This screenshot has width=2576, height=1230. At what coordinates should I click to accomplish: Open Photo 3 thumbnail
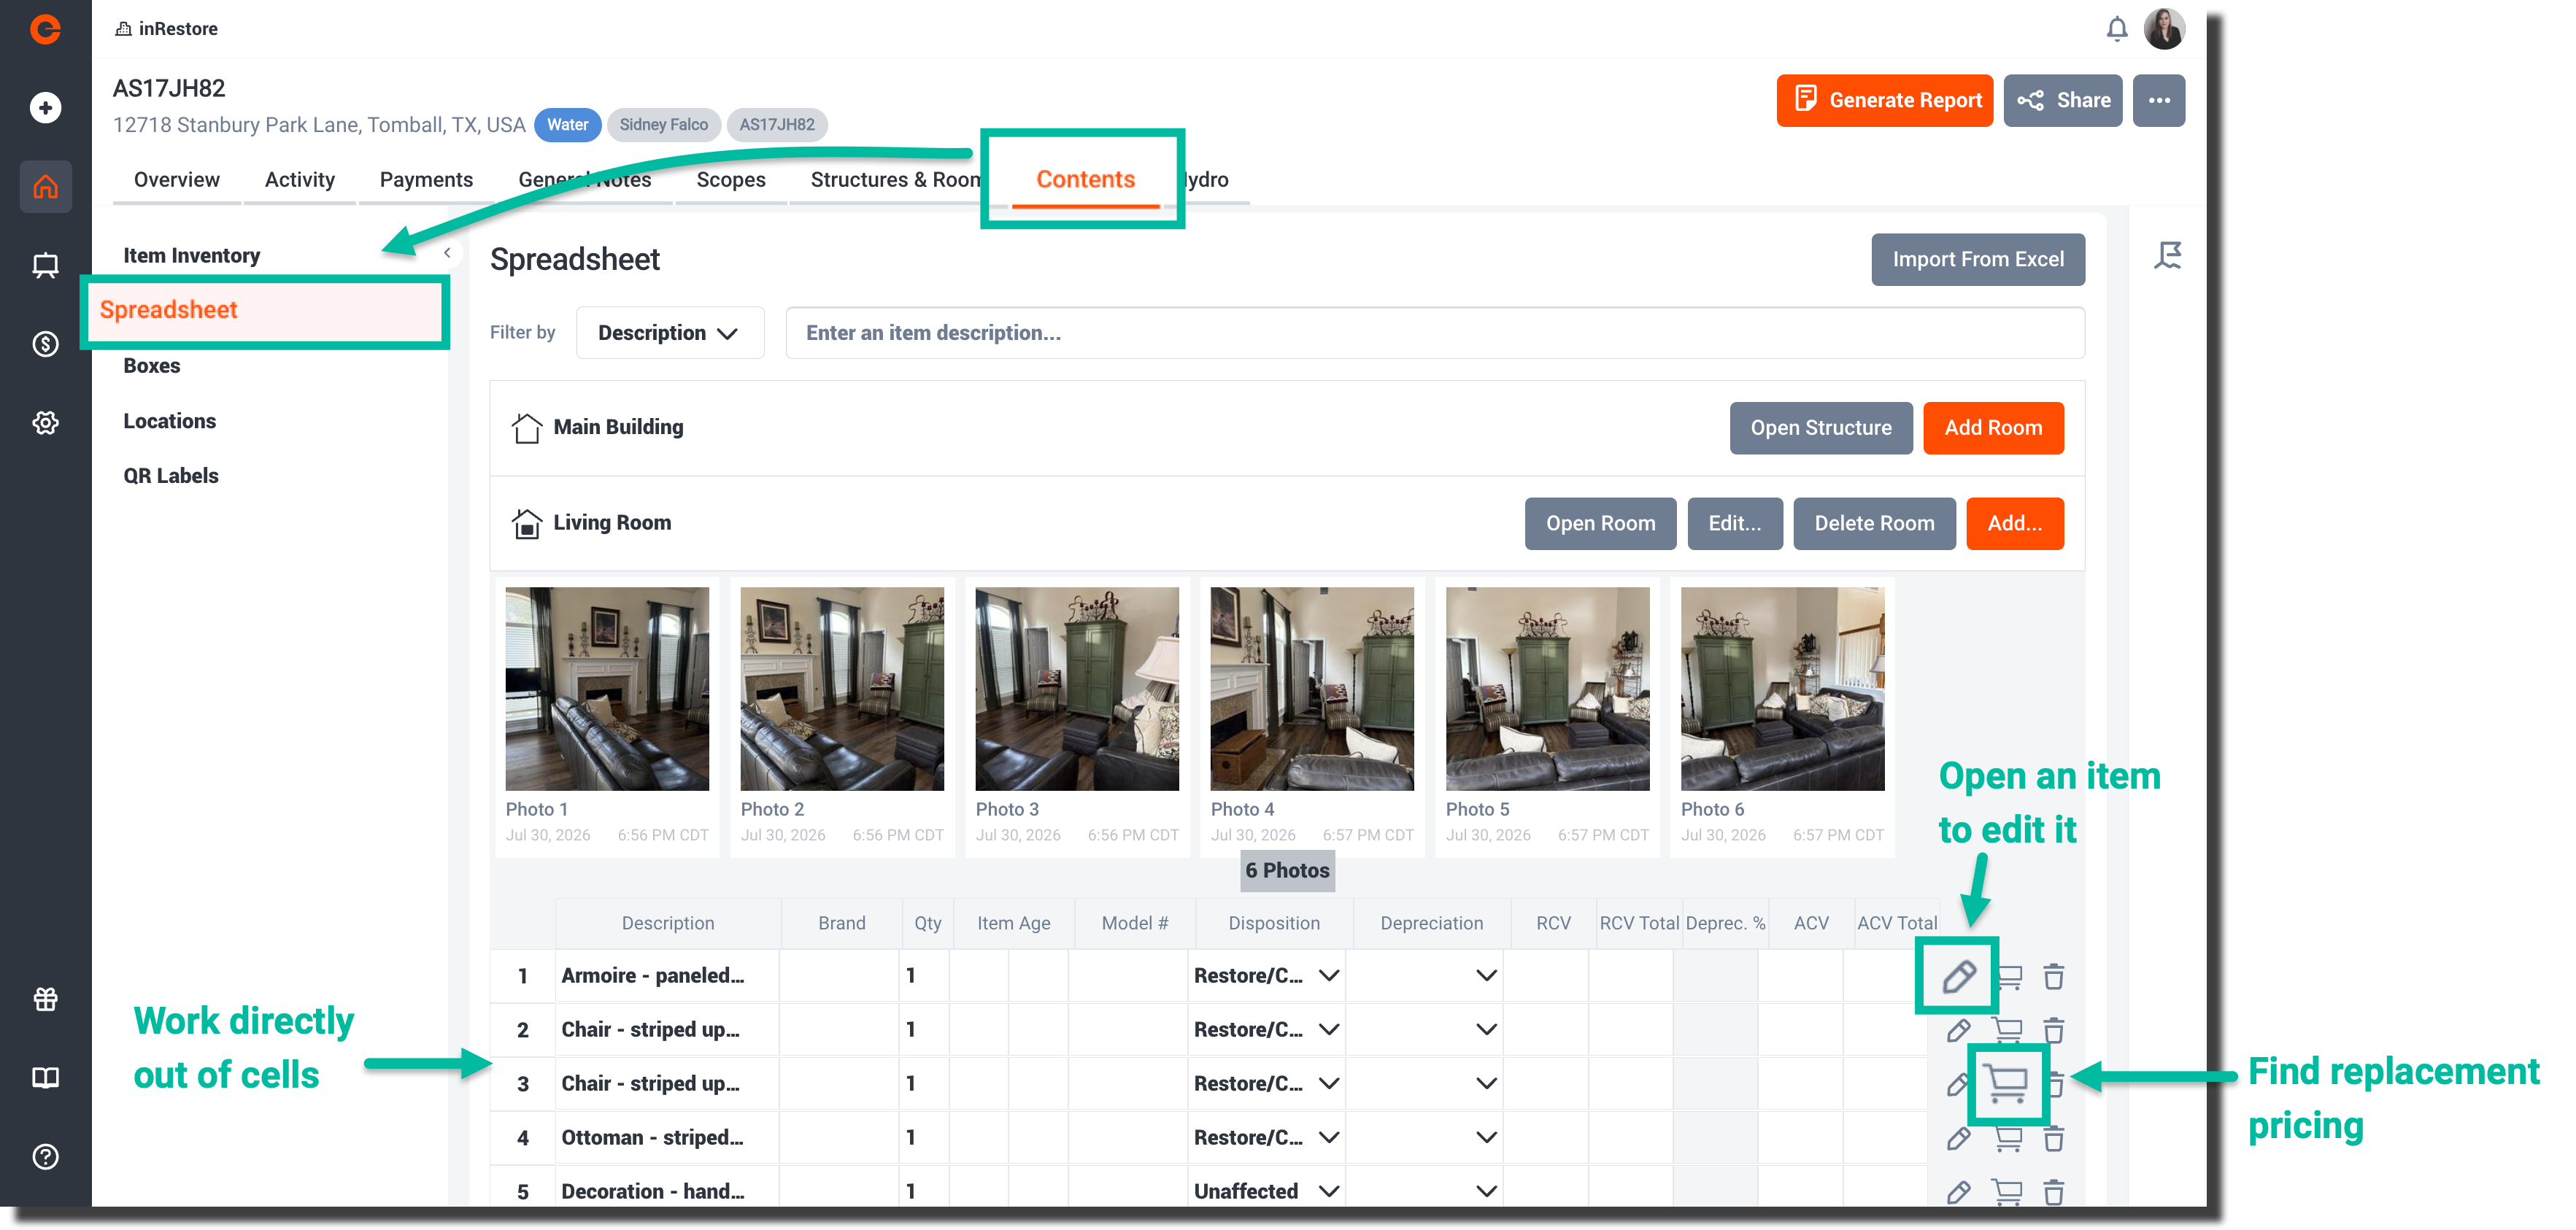tap(1076, 689)
